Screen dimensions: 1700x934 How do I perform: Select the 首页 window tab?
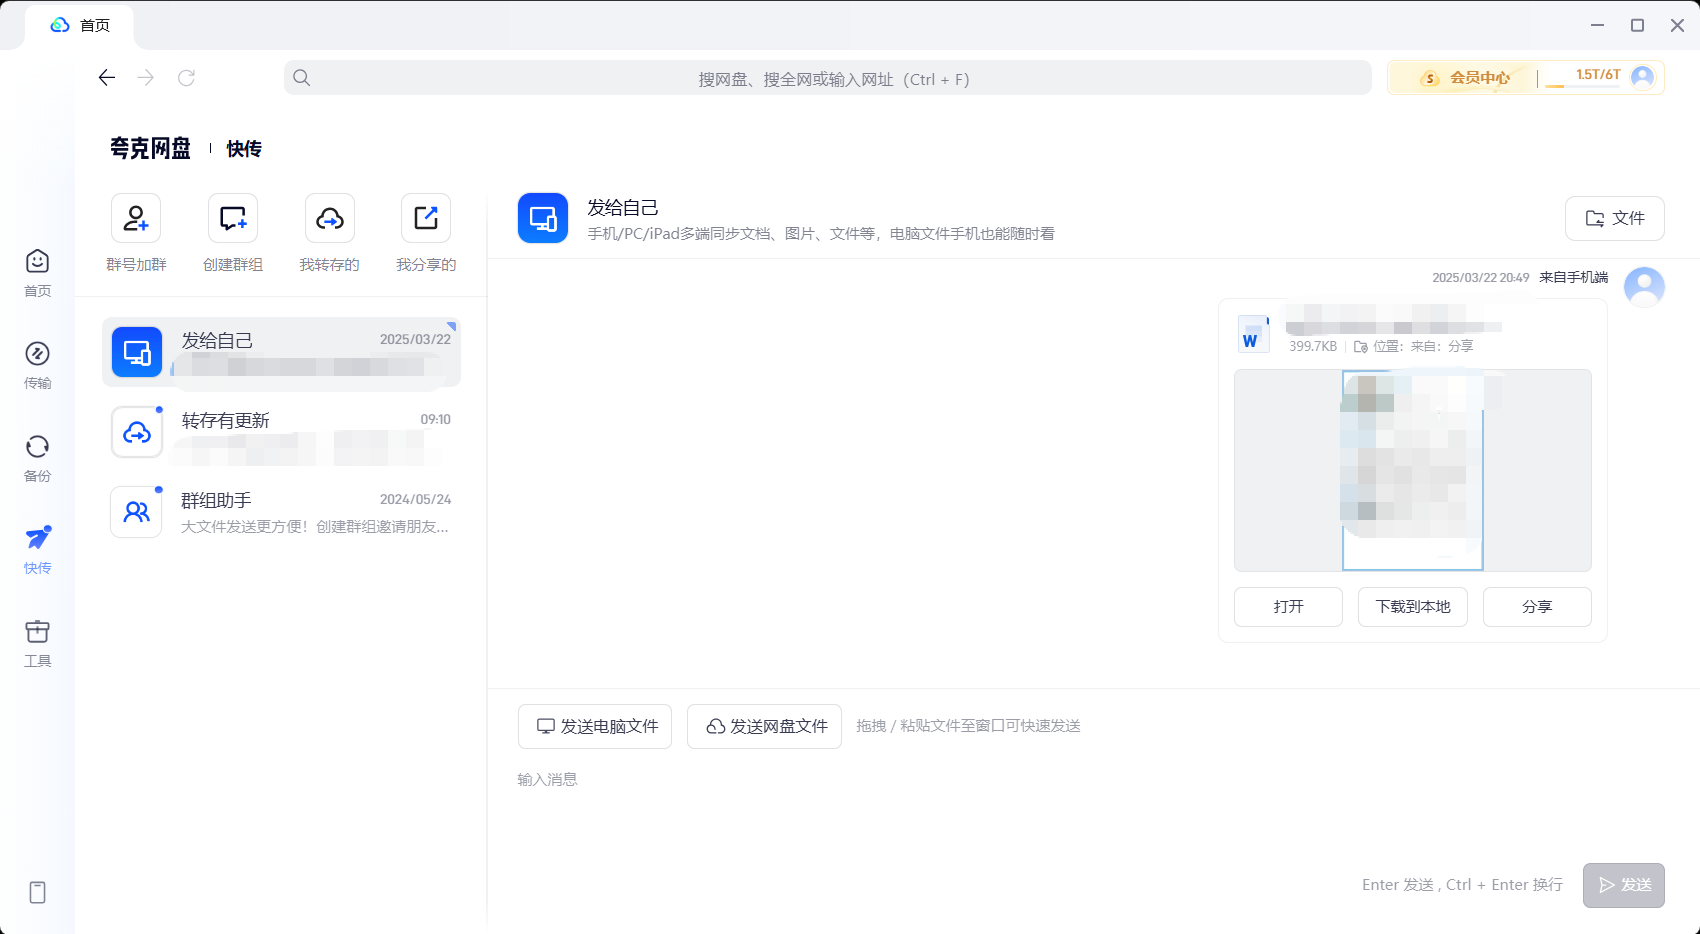point(79,25)
